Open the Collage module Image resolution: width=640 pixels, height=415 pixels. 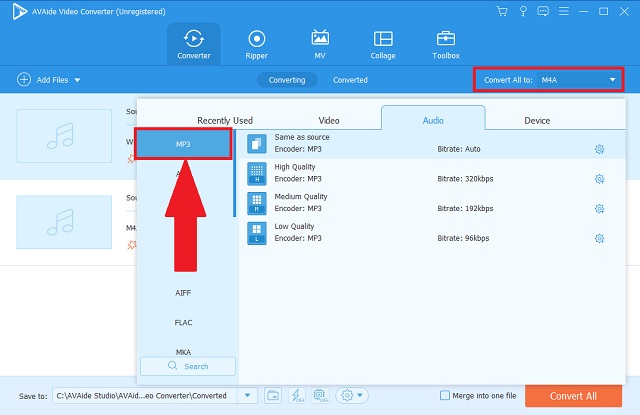tap(383, 44)
